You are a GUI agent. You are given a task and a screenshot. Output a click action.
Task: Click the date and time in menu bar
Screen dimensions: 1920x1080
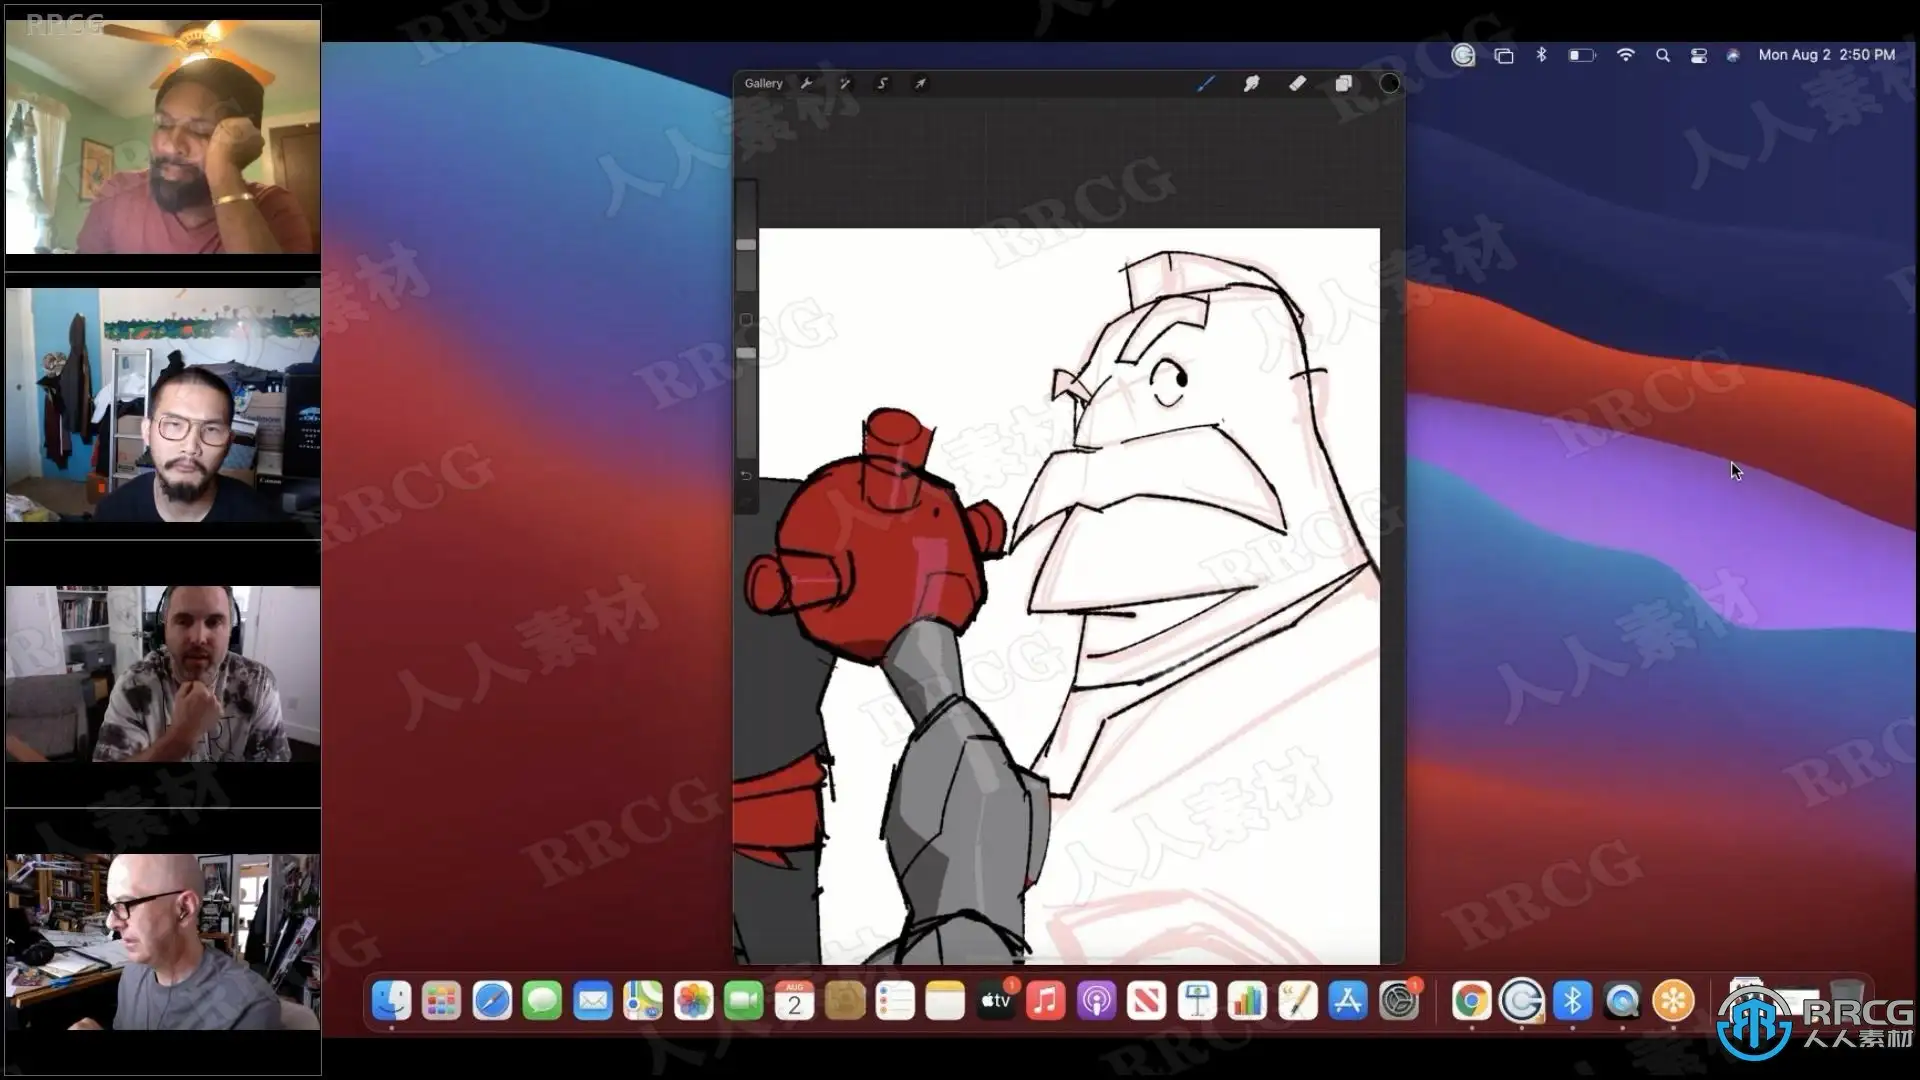click(x=1826, y=55)
